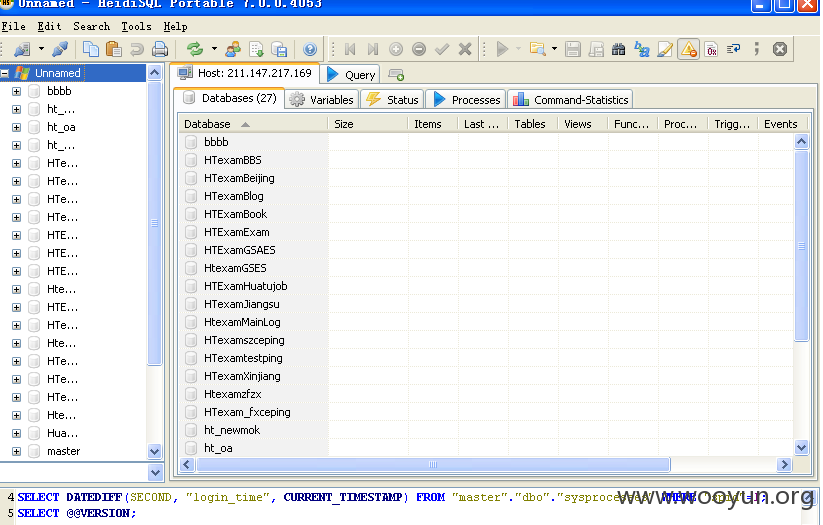
Task: Open the Edit menu
Action: 49,26
